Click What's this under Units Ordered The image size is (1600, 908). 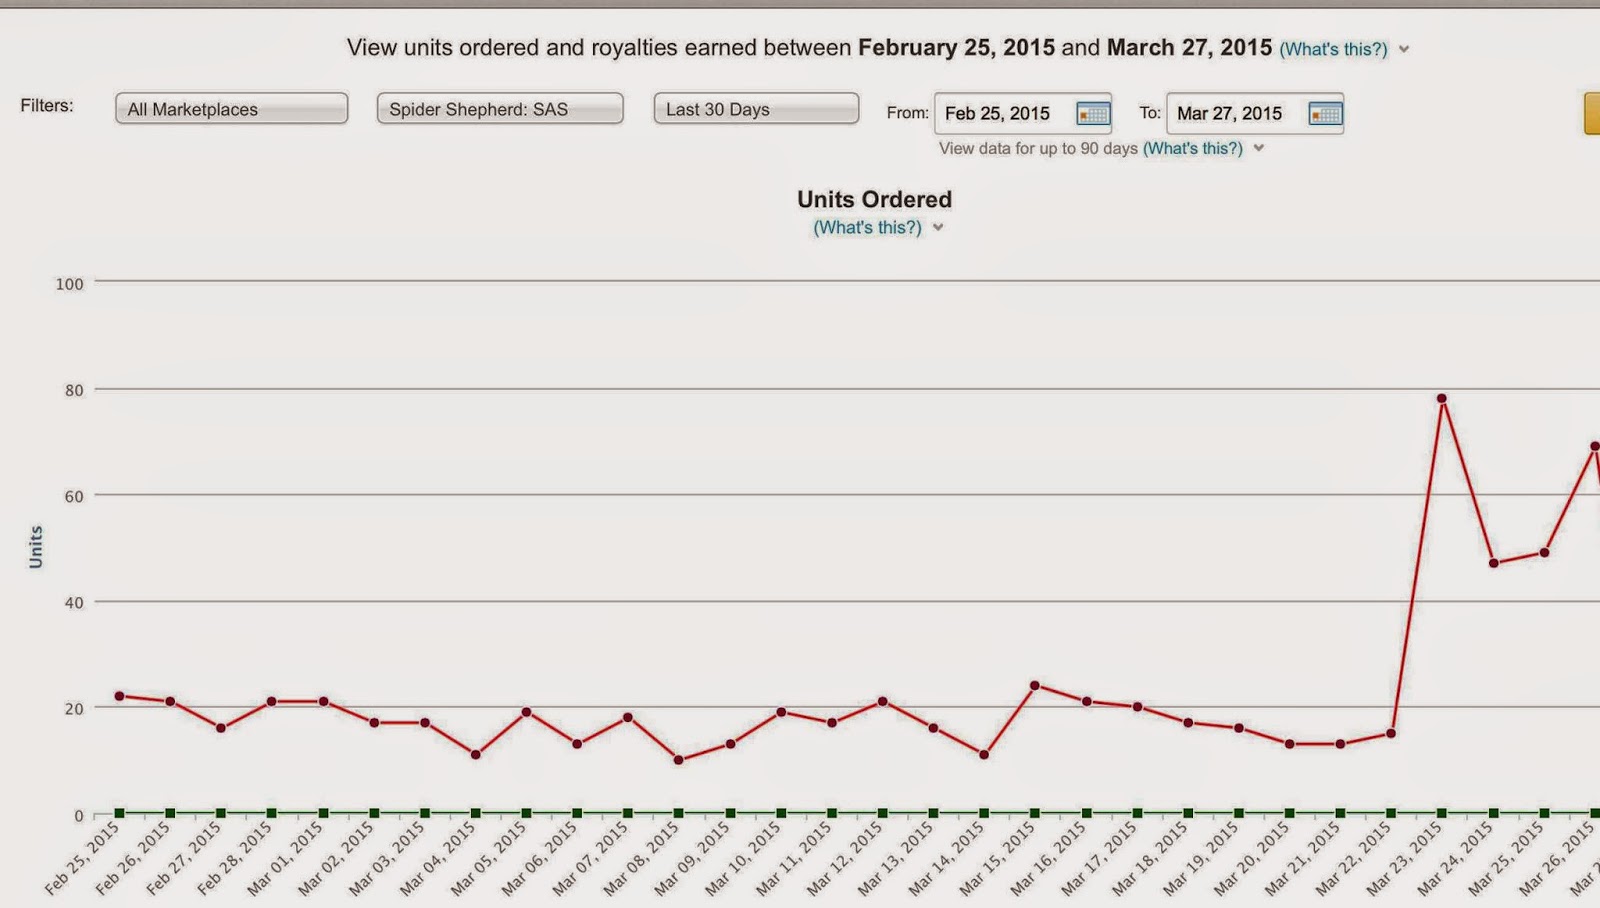pyautogui.click(x=867, y=227)
